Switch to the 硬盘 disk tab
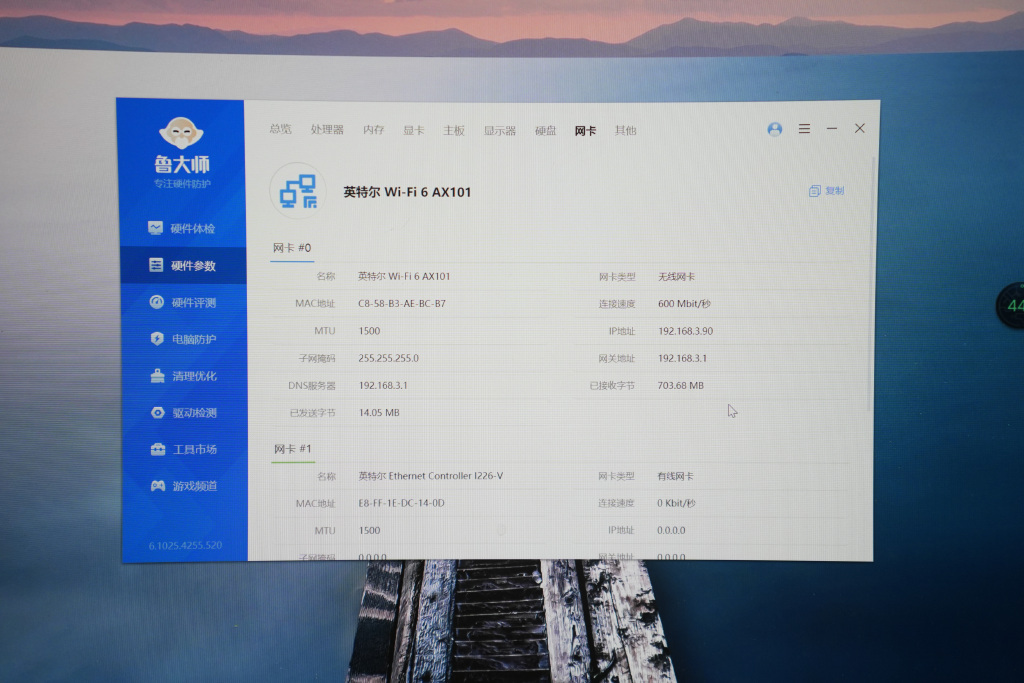Image resolution: width=1024 pixels, height=683 pixels. [545, 131]
